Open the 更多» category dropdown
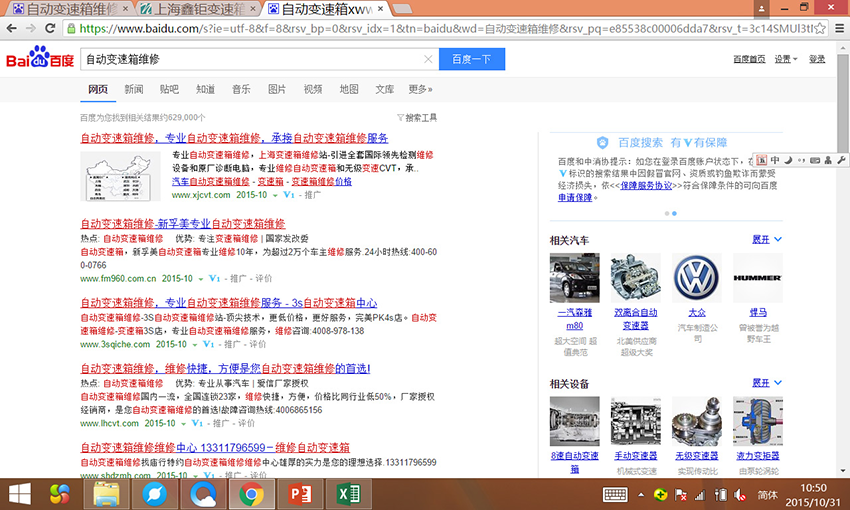The image size is (850, 510). tap(420, 89)
